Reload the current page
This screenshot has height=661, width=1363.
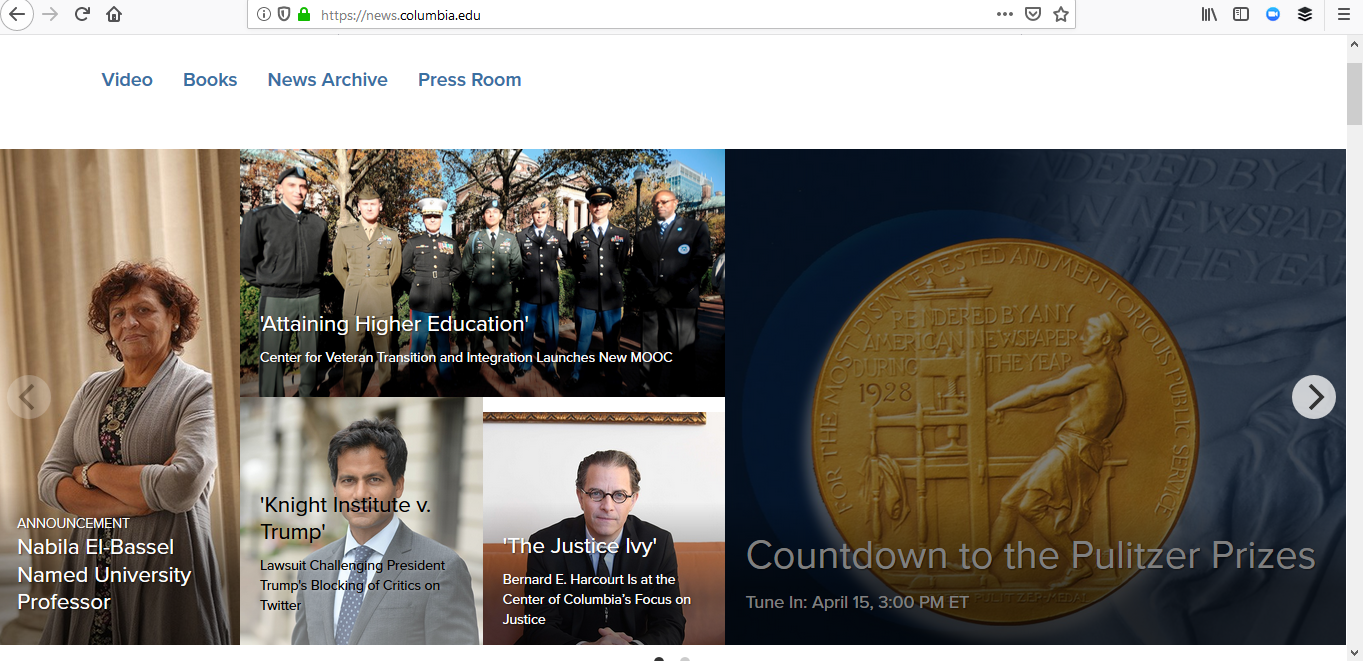click(x=82, y=14)
